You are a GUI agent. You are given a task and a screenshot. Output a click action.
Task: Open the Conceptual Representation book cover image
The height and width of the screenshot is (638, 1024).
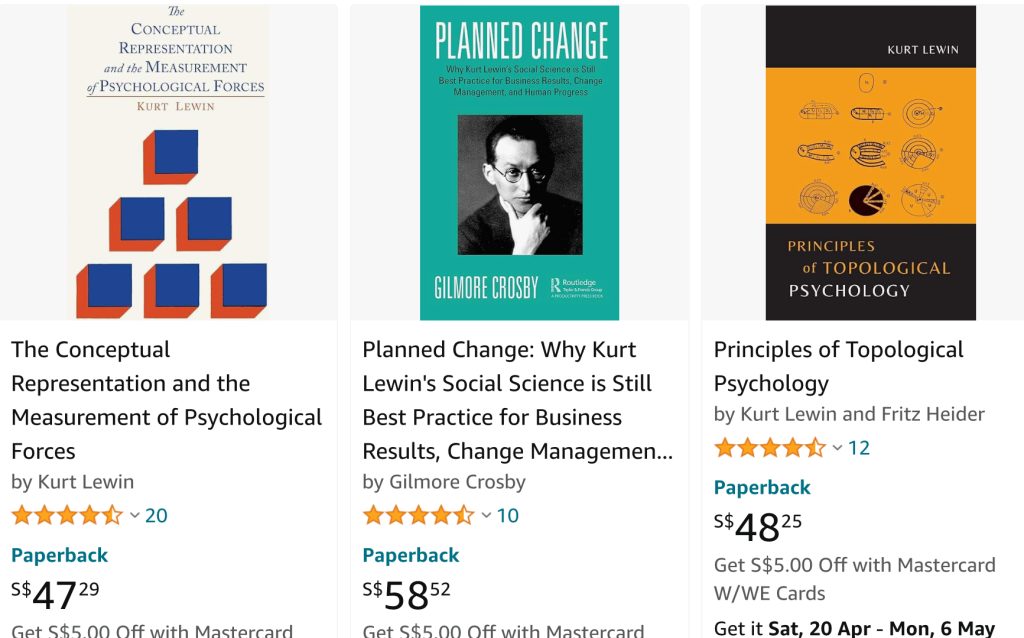click(x=168, y=162)
